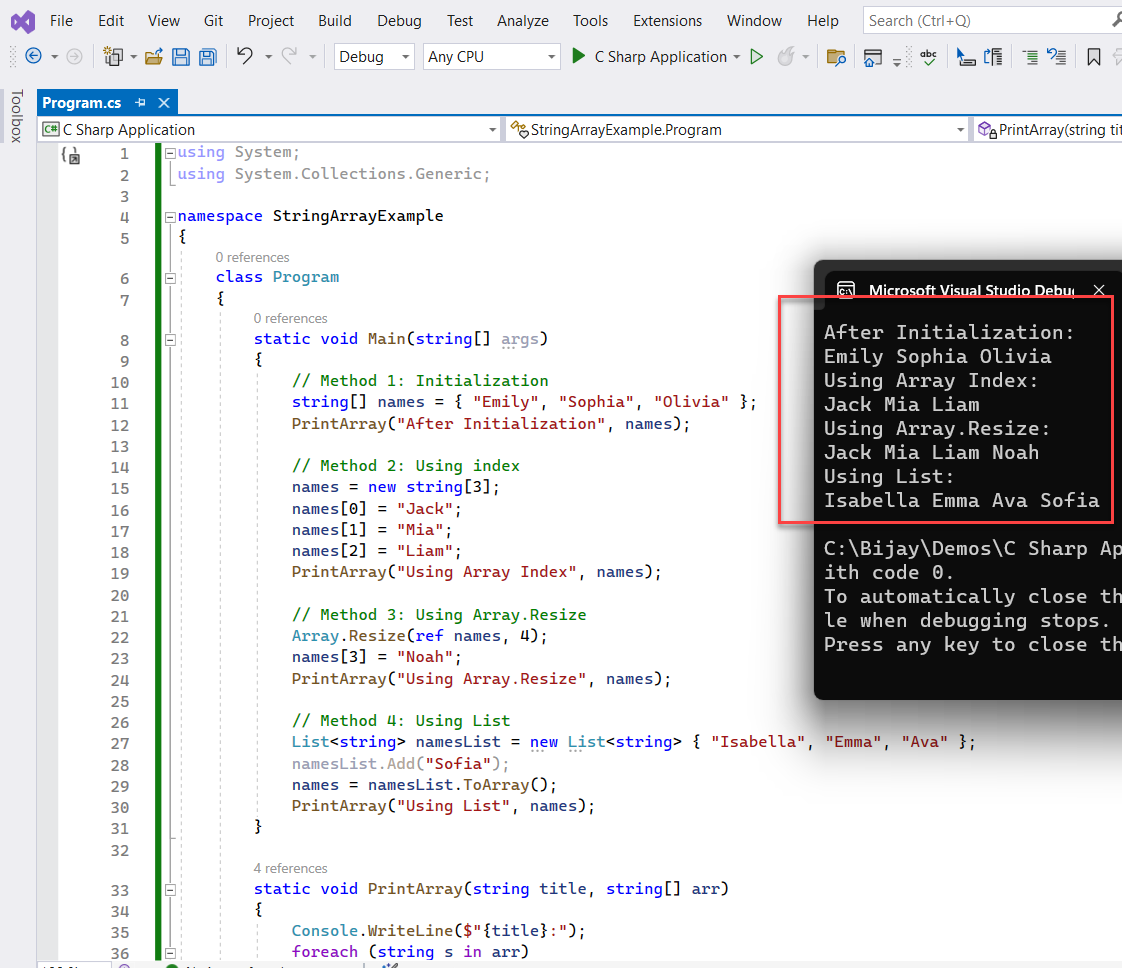Open the StringArrayExample.Program type dropdown
Image resolution: width=1122 pixels, height=968 pixels.
click(x=738, y=129)
